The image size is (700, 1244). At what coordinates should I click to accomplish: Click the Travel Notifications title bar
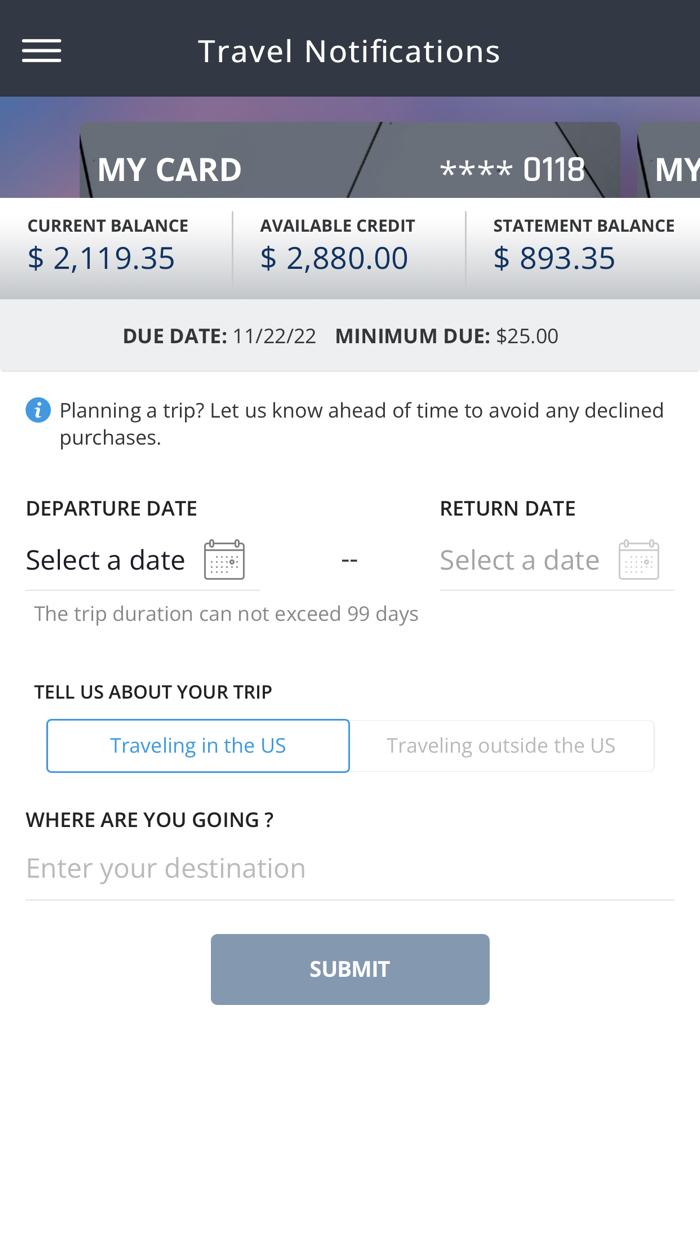point(349,50)
